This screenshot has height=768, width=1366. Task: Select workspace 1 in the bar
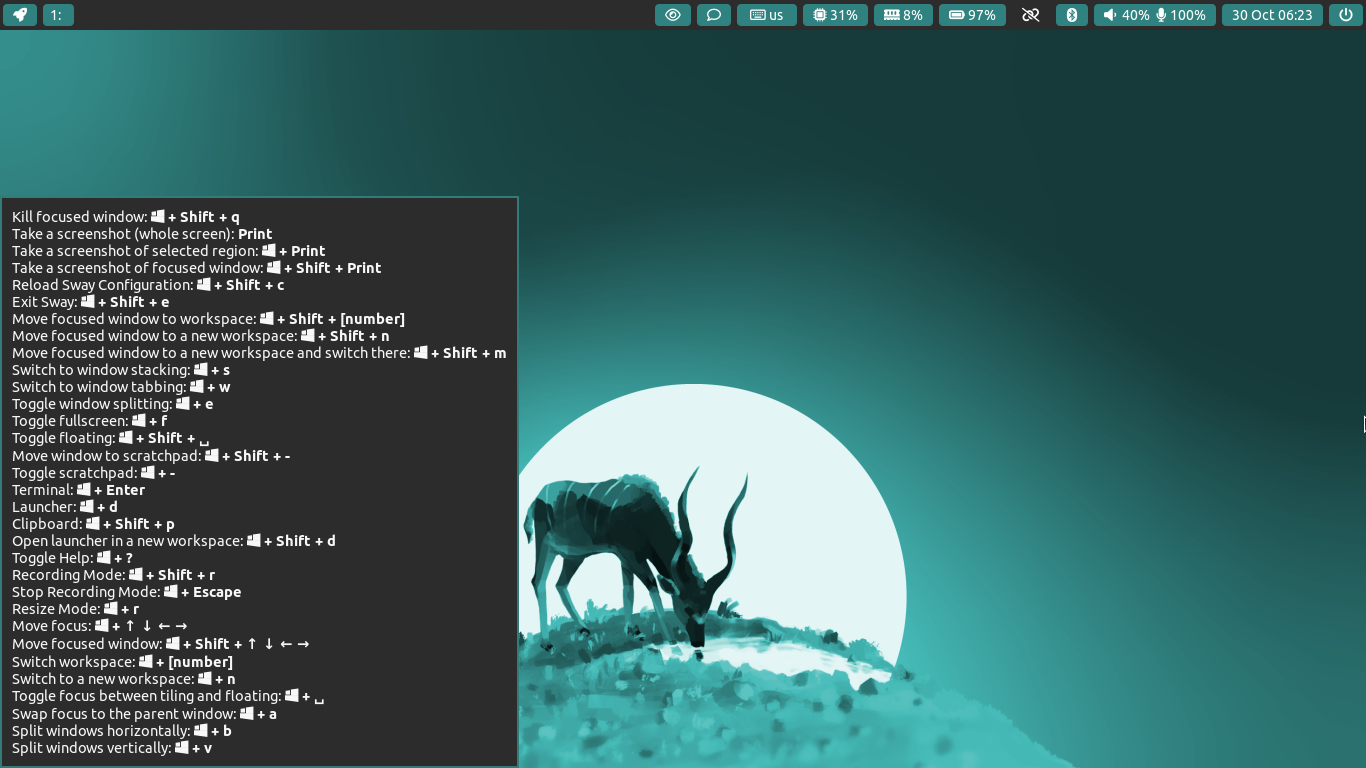click(x=58, y=15)
